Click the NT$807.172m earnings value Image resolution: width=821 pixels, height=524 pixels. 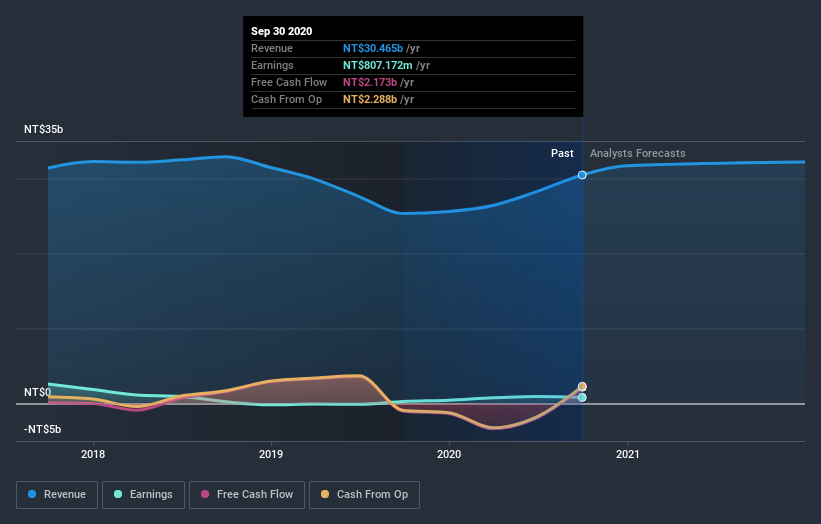point(378,65)
